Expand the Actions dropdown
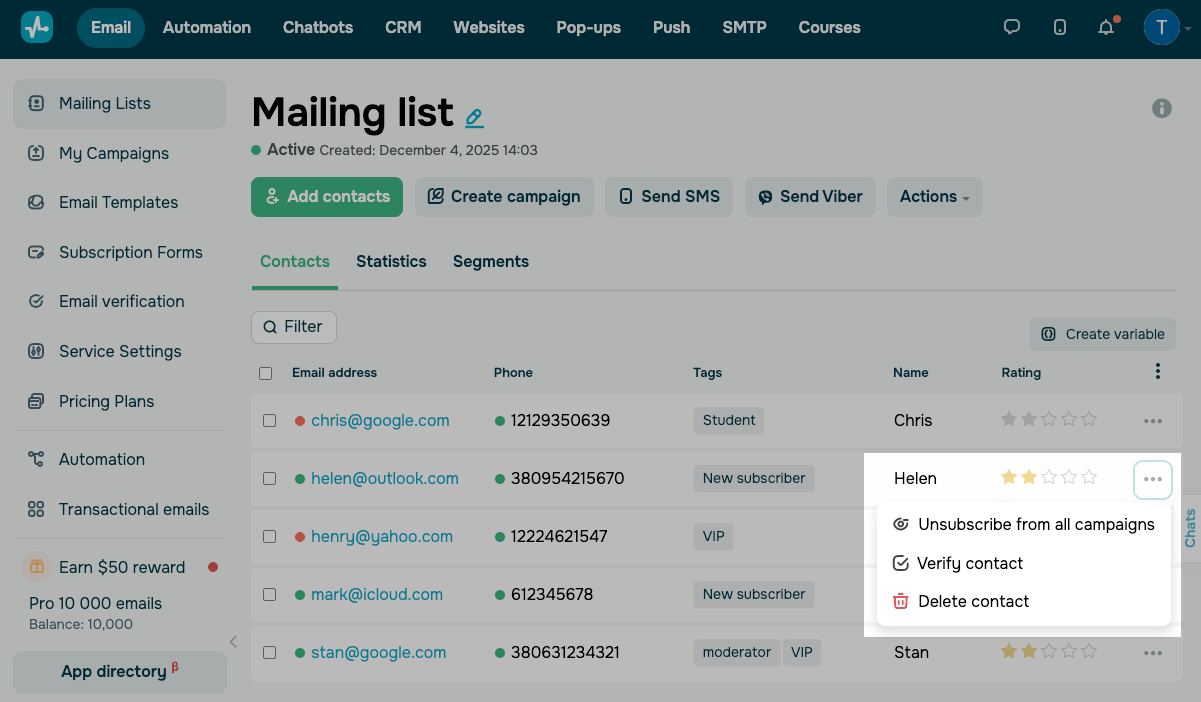Screen dimensions: 1201x702 click(934, 197)
